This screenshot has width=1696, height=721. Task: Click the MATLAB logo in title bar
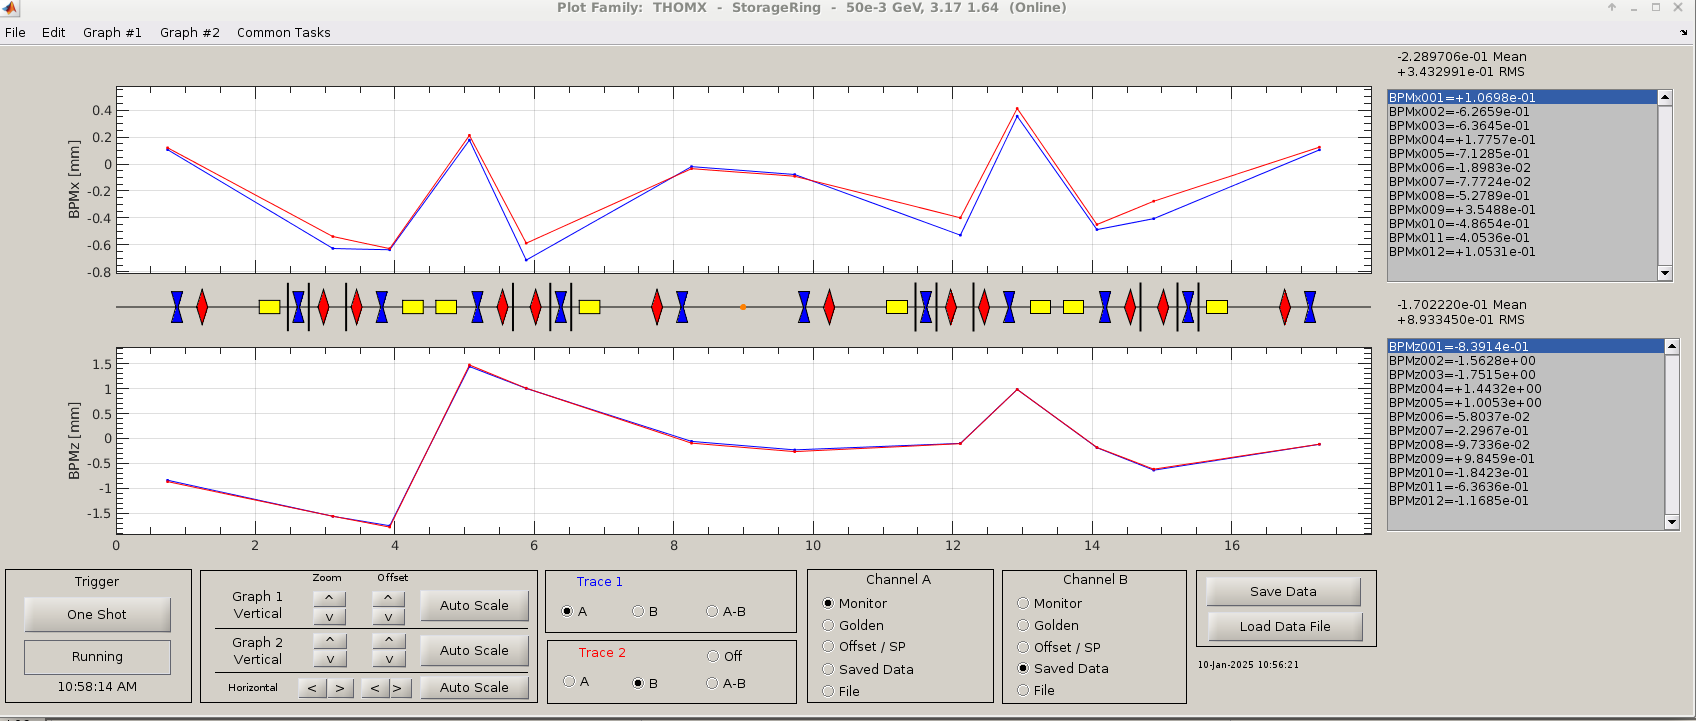click(9, 8)
